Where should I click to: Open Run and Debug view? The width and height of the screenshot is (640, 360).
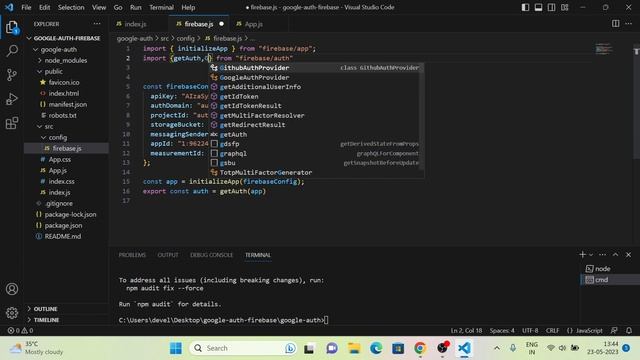coord(12,99)
